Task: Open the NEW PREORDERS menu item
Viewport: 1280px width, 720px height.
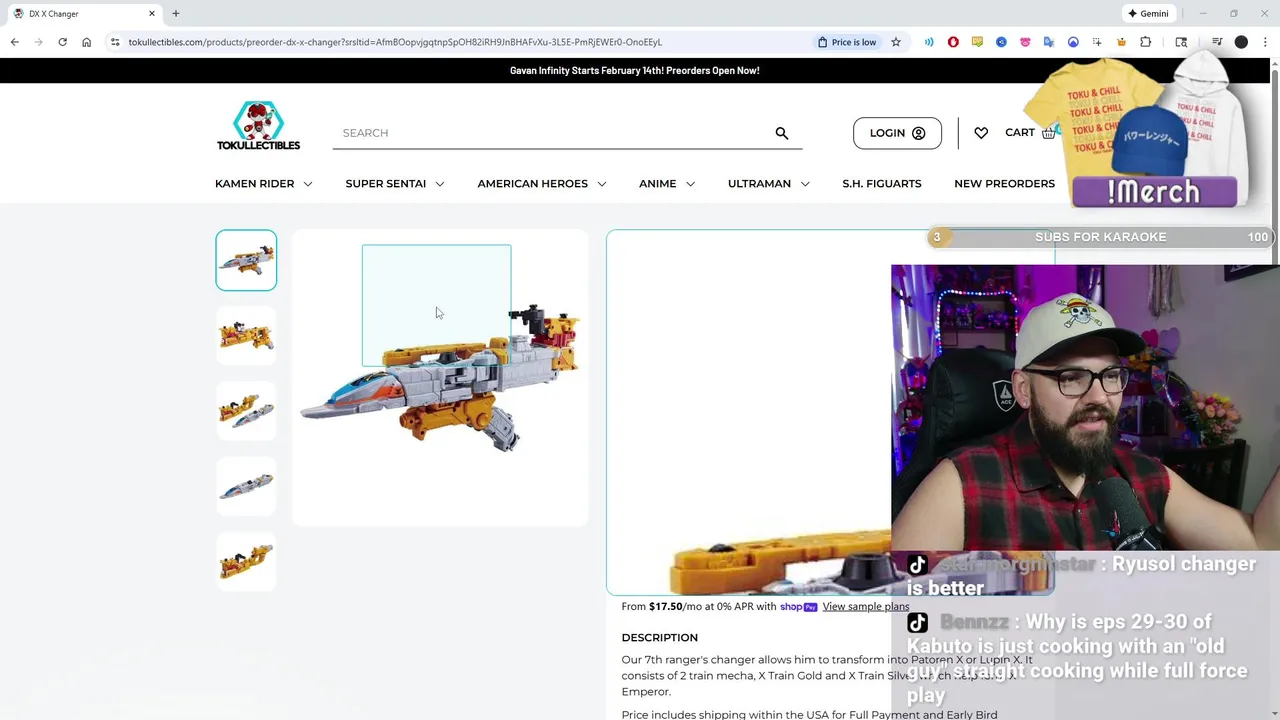Action: pyautogui.click(x=1004, y=184)
